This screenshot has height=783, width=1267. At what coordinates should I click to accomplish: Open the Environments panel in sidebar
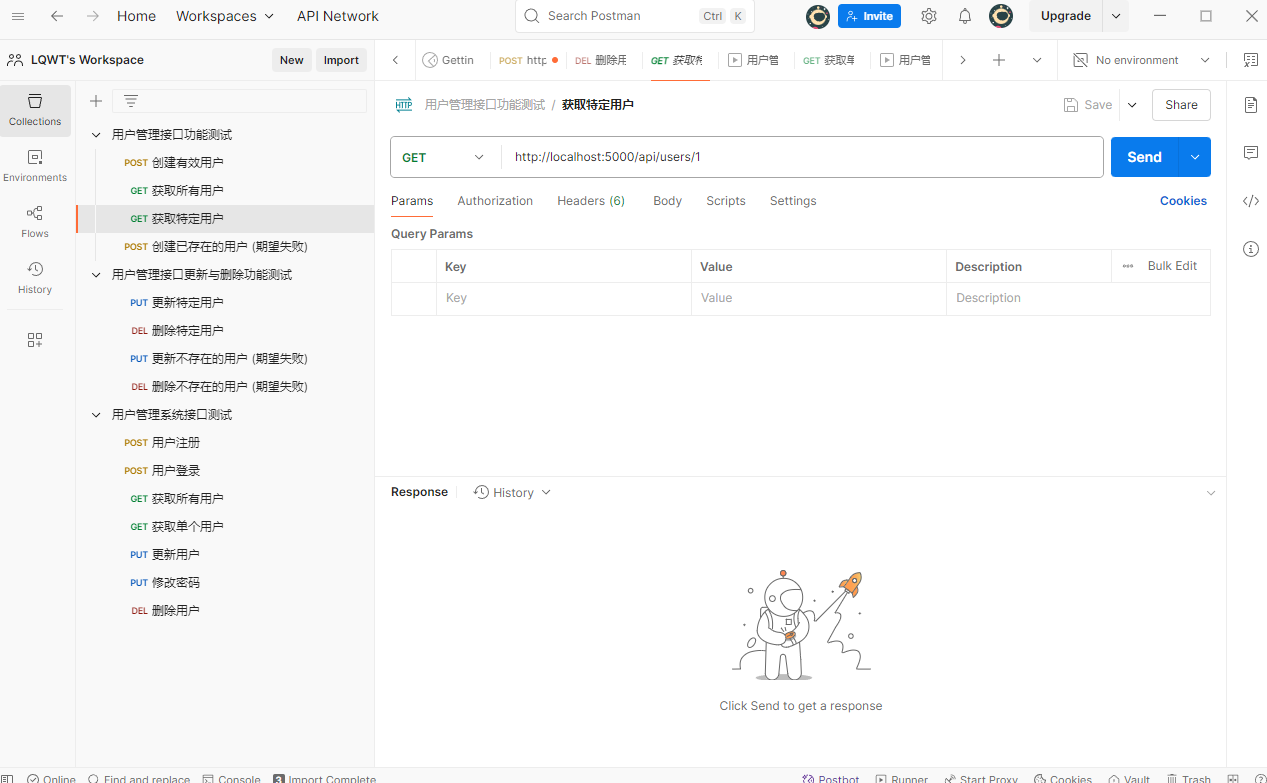(x=34, y=165)
